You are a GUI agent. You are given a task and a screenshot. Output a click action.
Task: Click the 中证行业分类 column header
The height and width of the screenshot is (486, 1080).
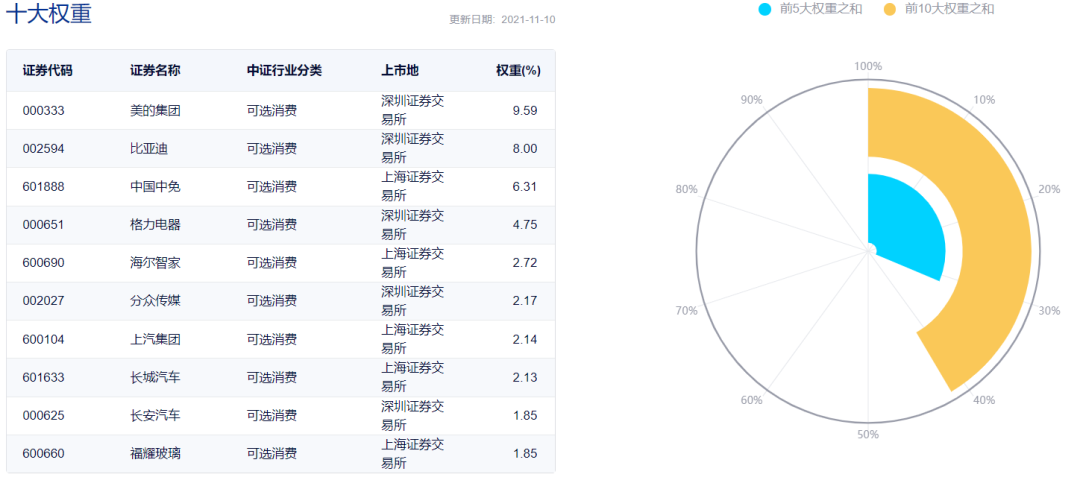[284, 70]
